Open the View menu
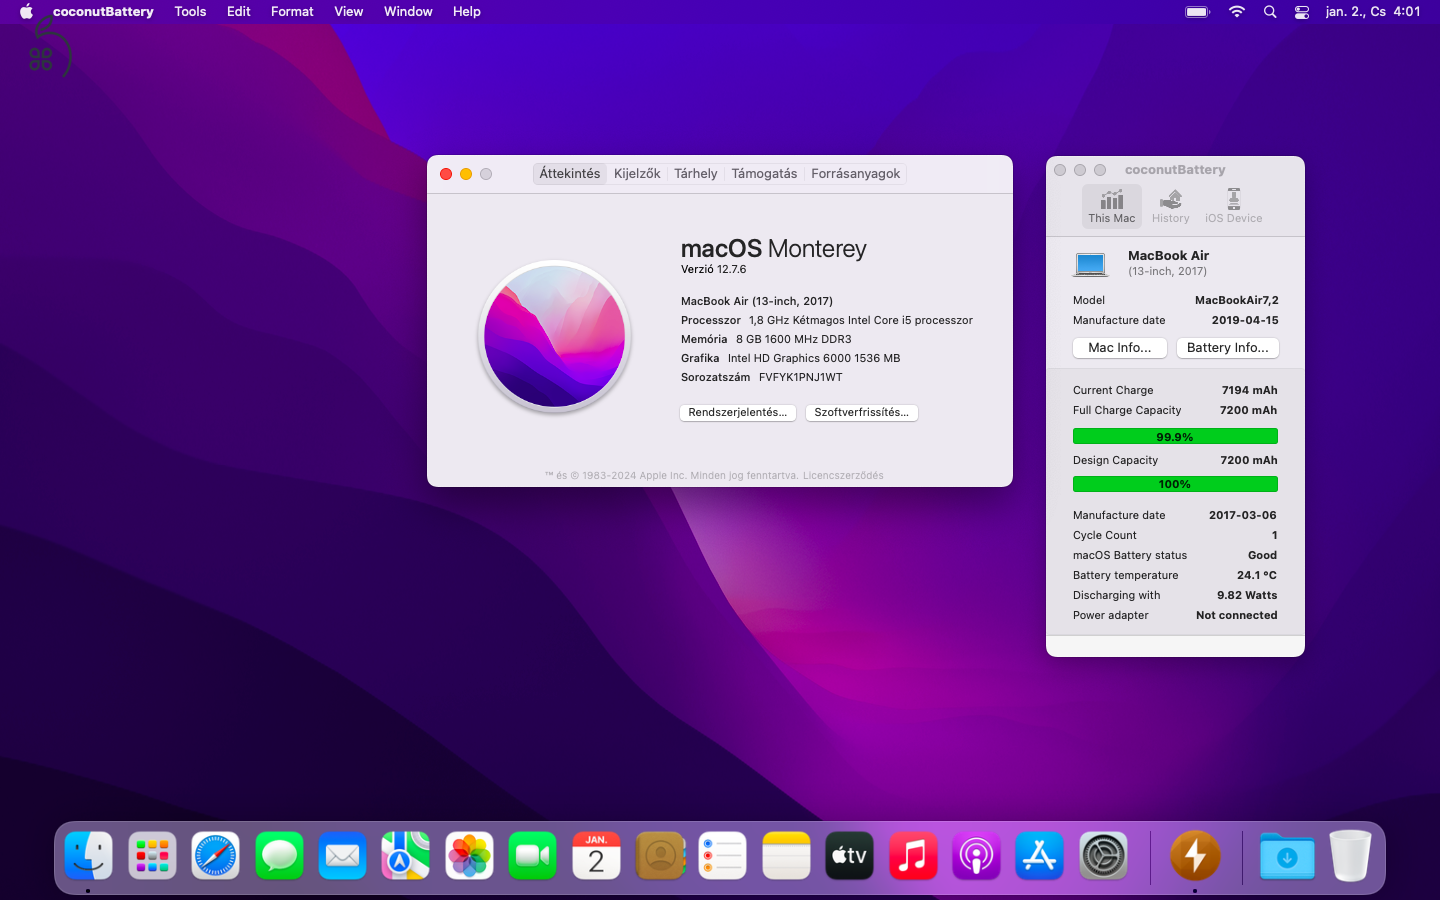1440x900 pixels. pyautogui.click(x=349, y=12)
